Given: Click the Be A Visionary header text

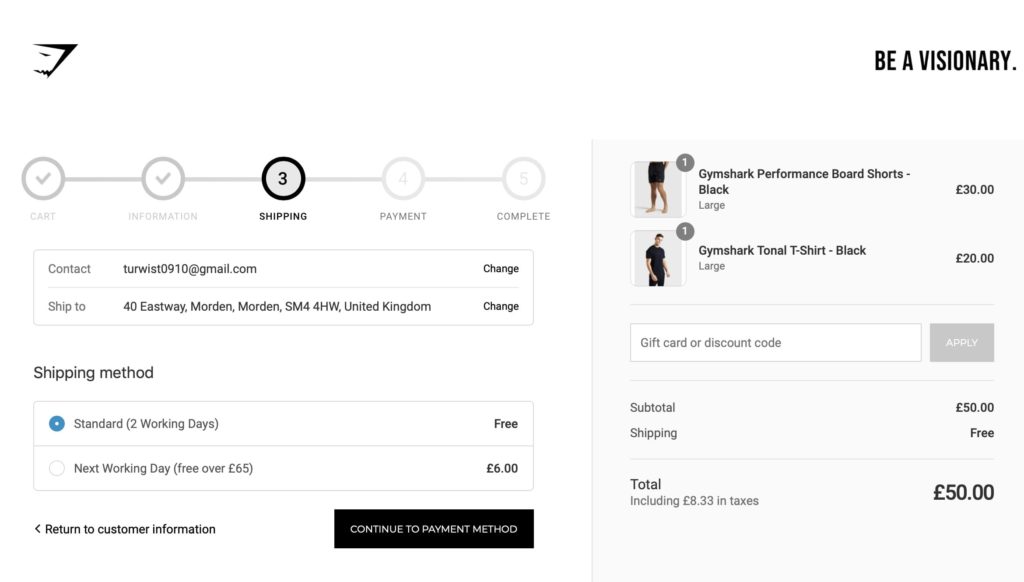Looking at the screenshot, I should (x=944, y=61).
